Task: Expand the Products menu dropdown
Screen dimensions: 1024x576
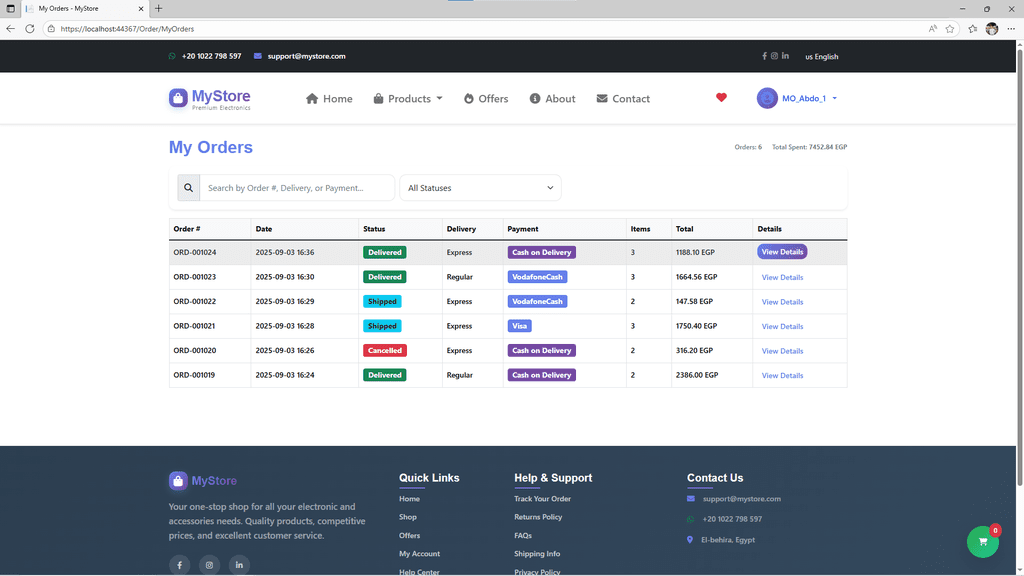Action: coord(408,99)
